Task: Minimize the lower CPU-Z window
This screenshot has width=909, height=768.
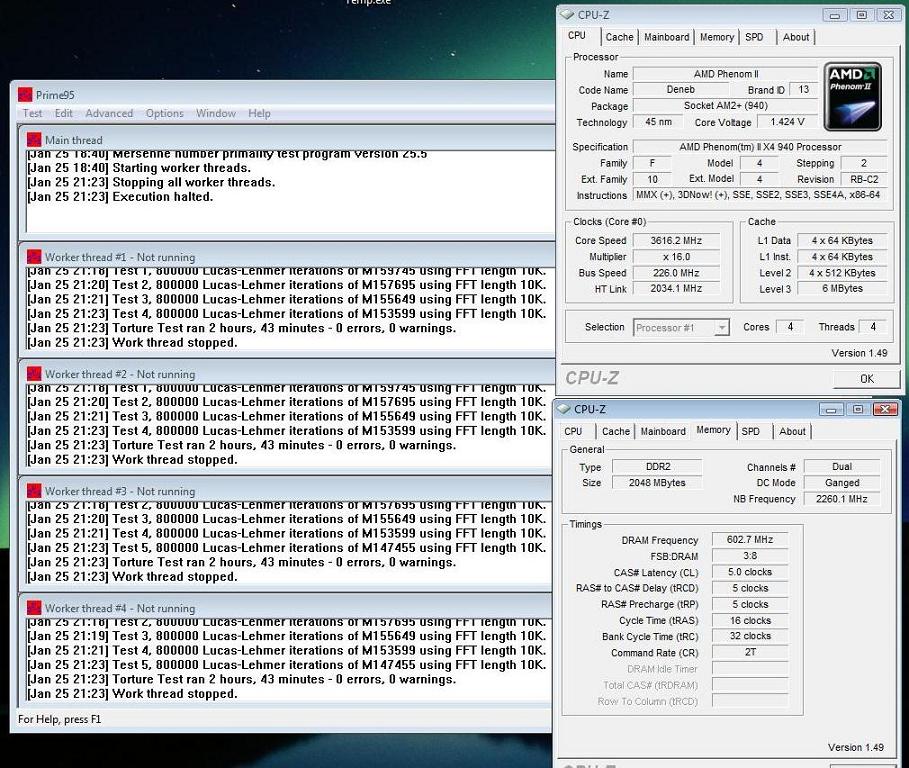Action: (831, 410)
